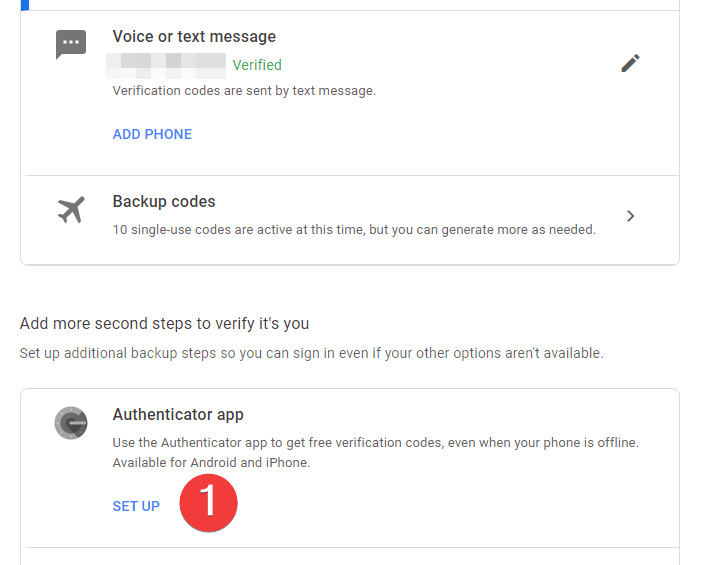The height and width of the screenshot is (565, 705).
Task: Click SET UP for Authenticator app
Action: 136,506
